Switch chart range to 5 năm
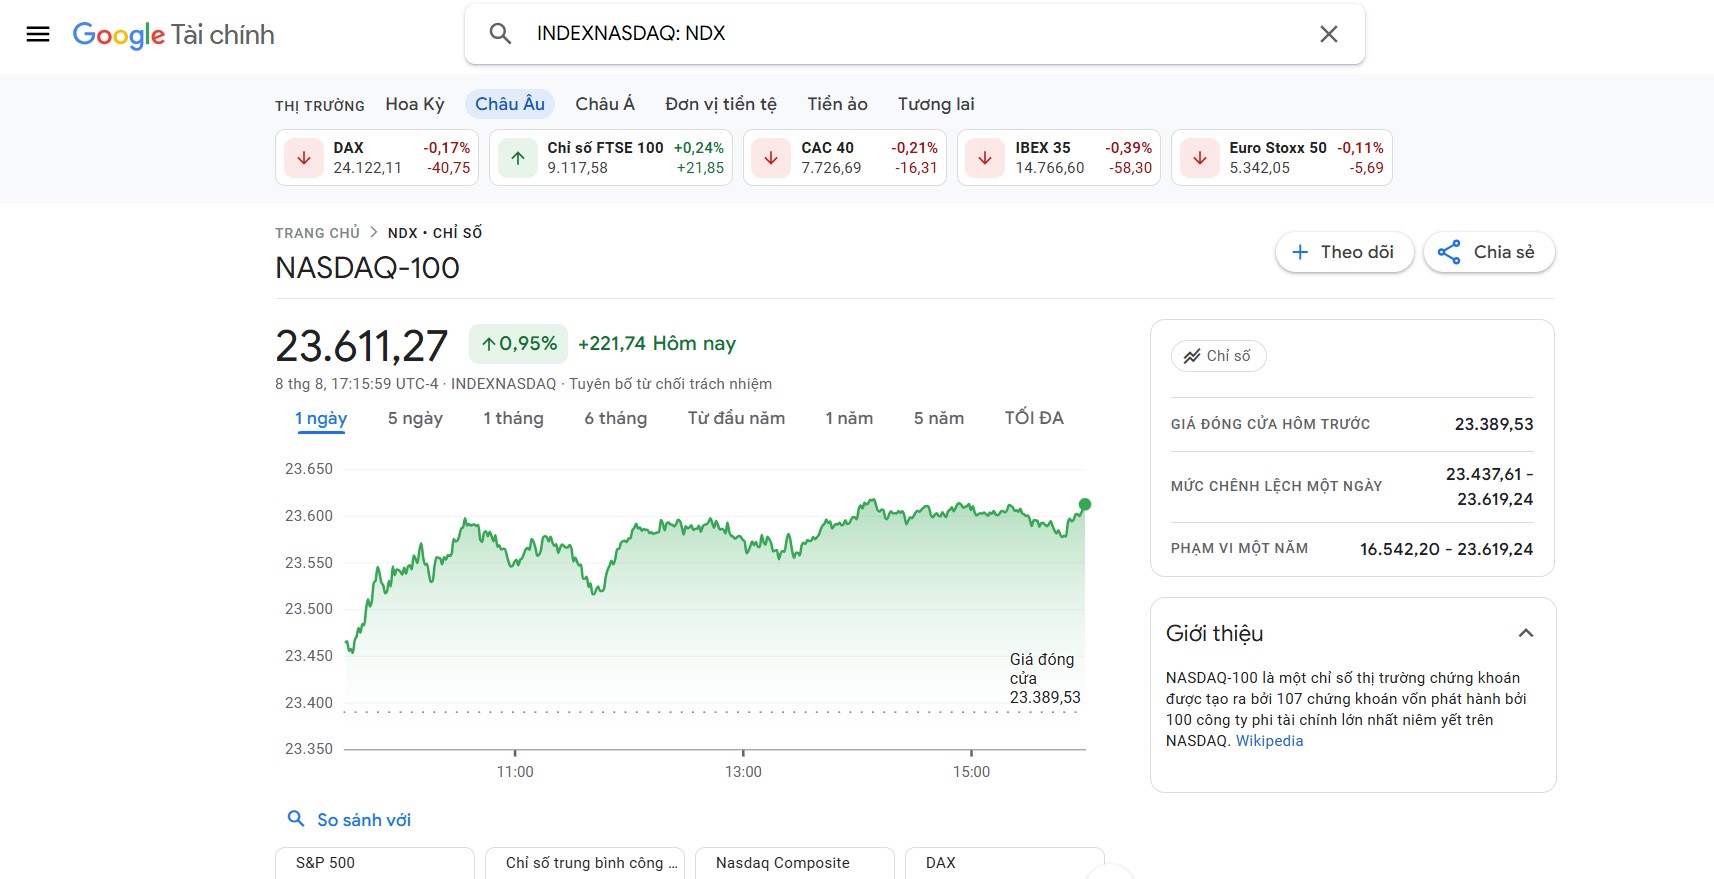The width and height of the screenshot is (1714, 879). [x=939, y=419]
